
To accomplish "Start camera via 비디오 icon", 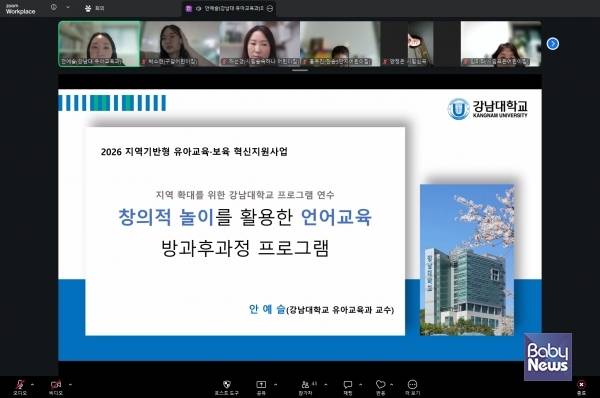I will point(56,384).
